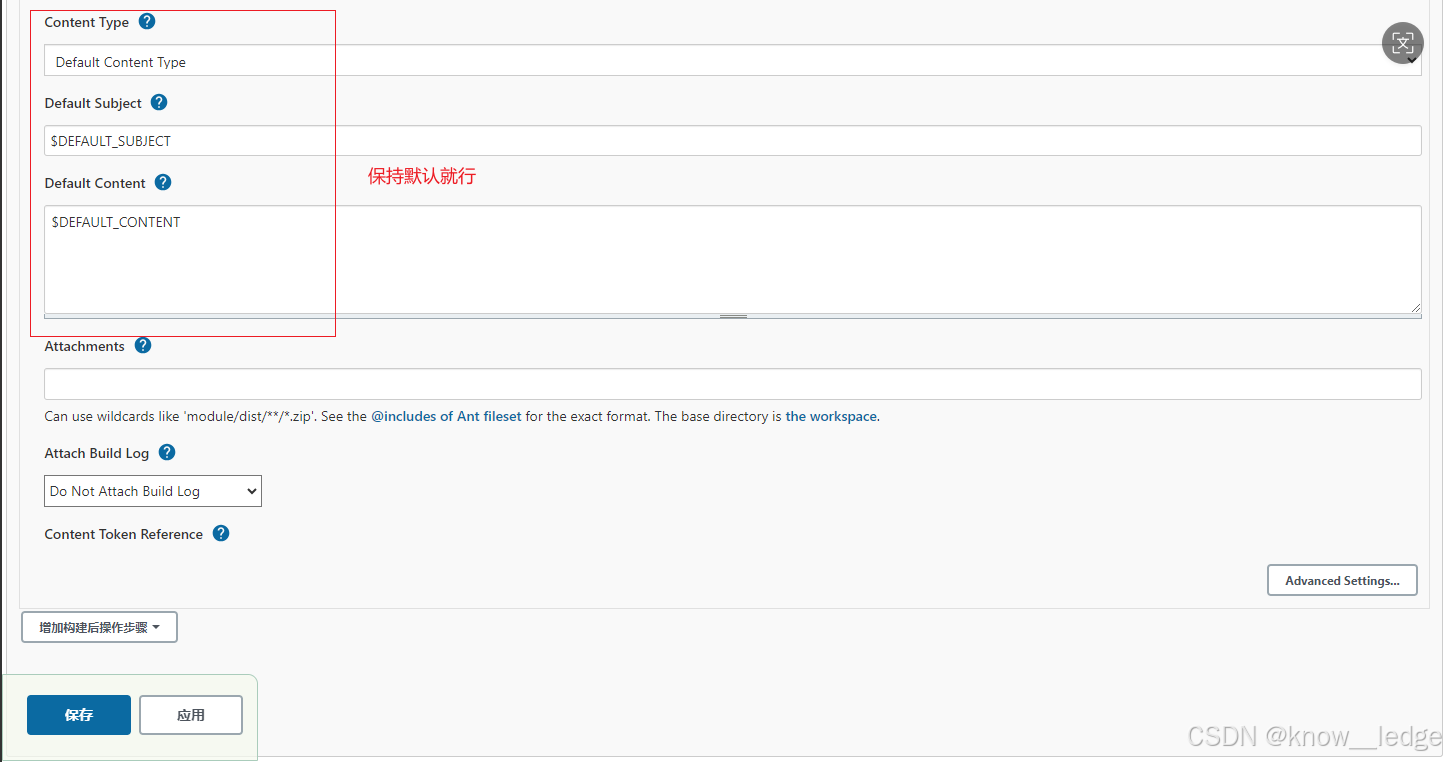
Task: Open the @includes of Ant fileset link
Action: pos(446,416)
